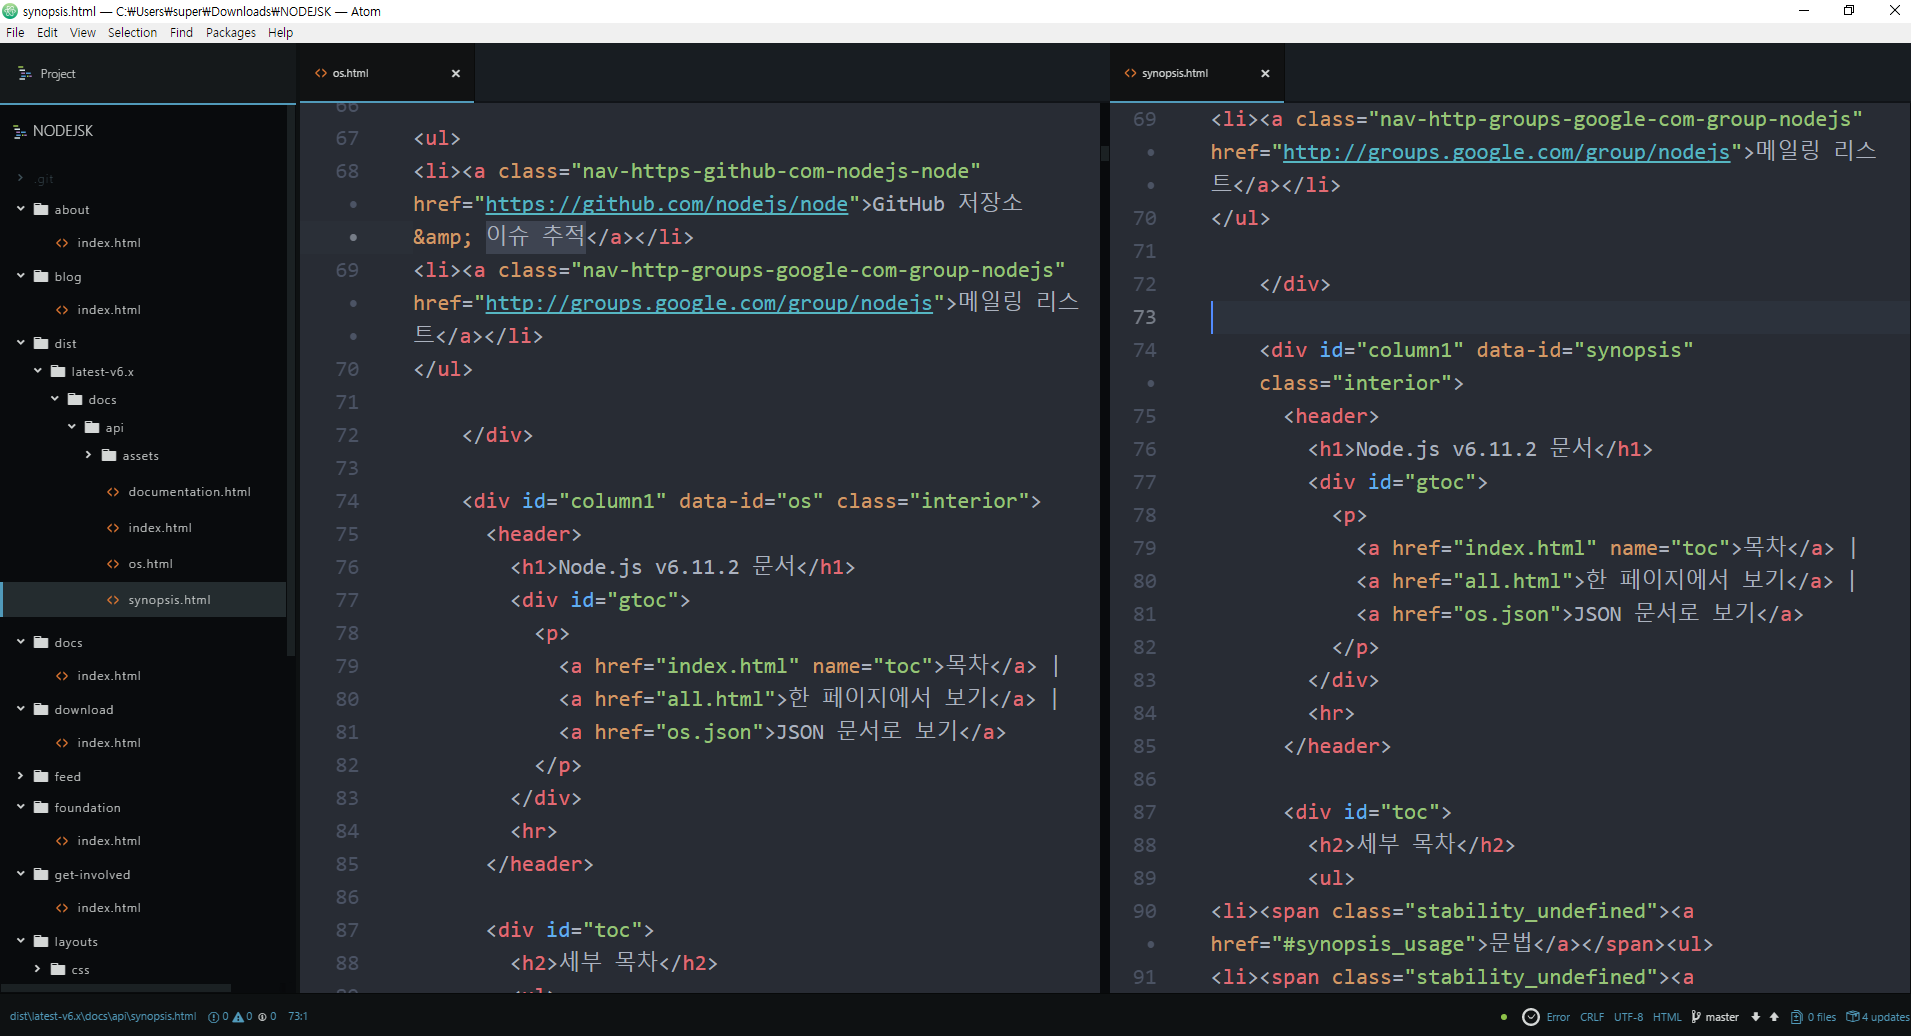Expand the .git folder chevron
1911x1036 pixels.
21,178
